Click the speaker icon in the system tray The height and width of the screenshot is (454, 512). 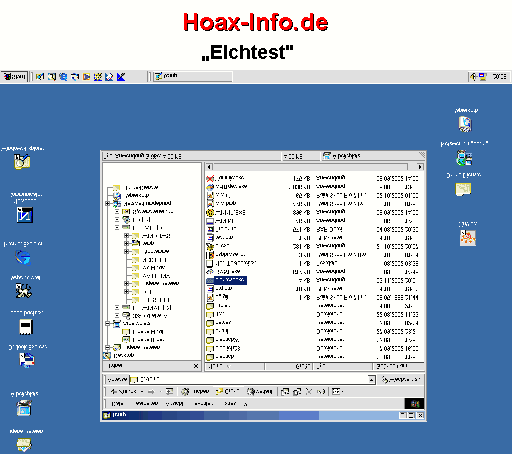473,77
